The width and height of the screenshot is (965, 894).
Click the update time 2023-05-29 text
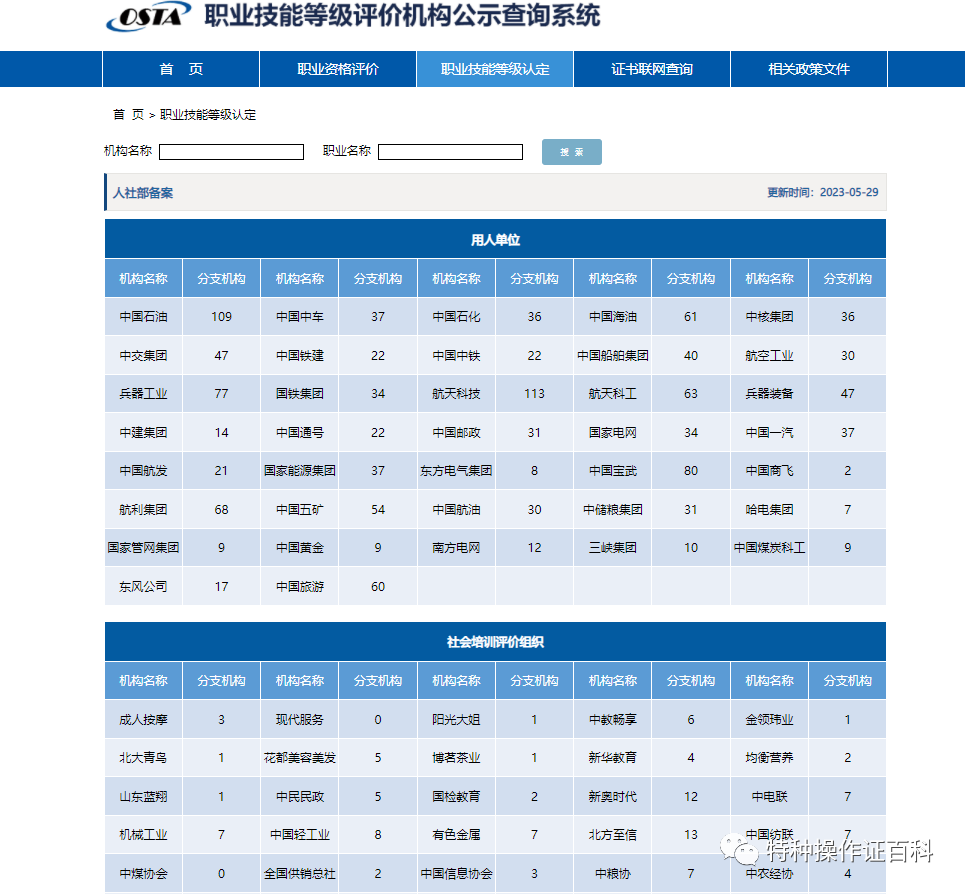(x=823, y=193)
